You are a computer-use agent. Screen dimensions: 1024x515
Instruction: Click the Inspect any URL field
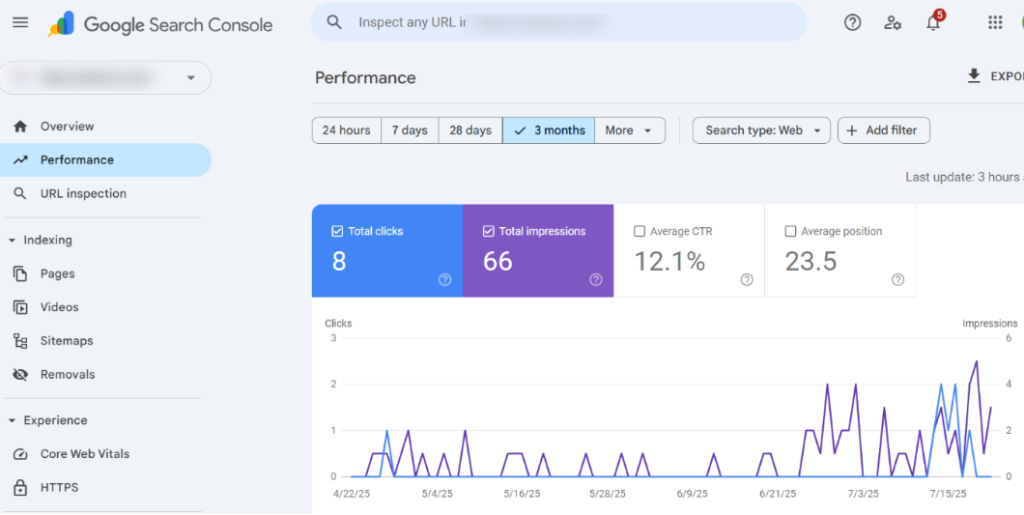click(x=559, y=22)
